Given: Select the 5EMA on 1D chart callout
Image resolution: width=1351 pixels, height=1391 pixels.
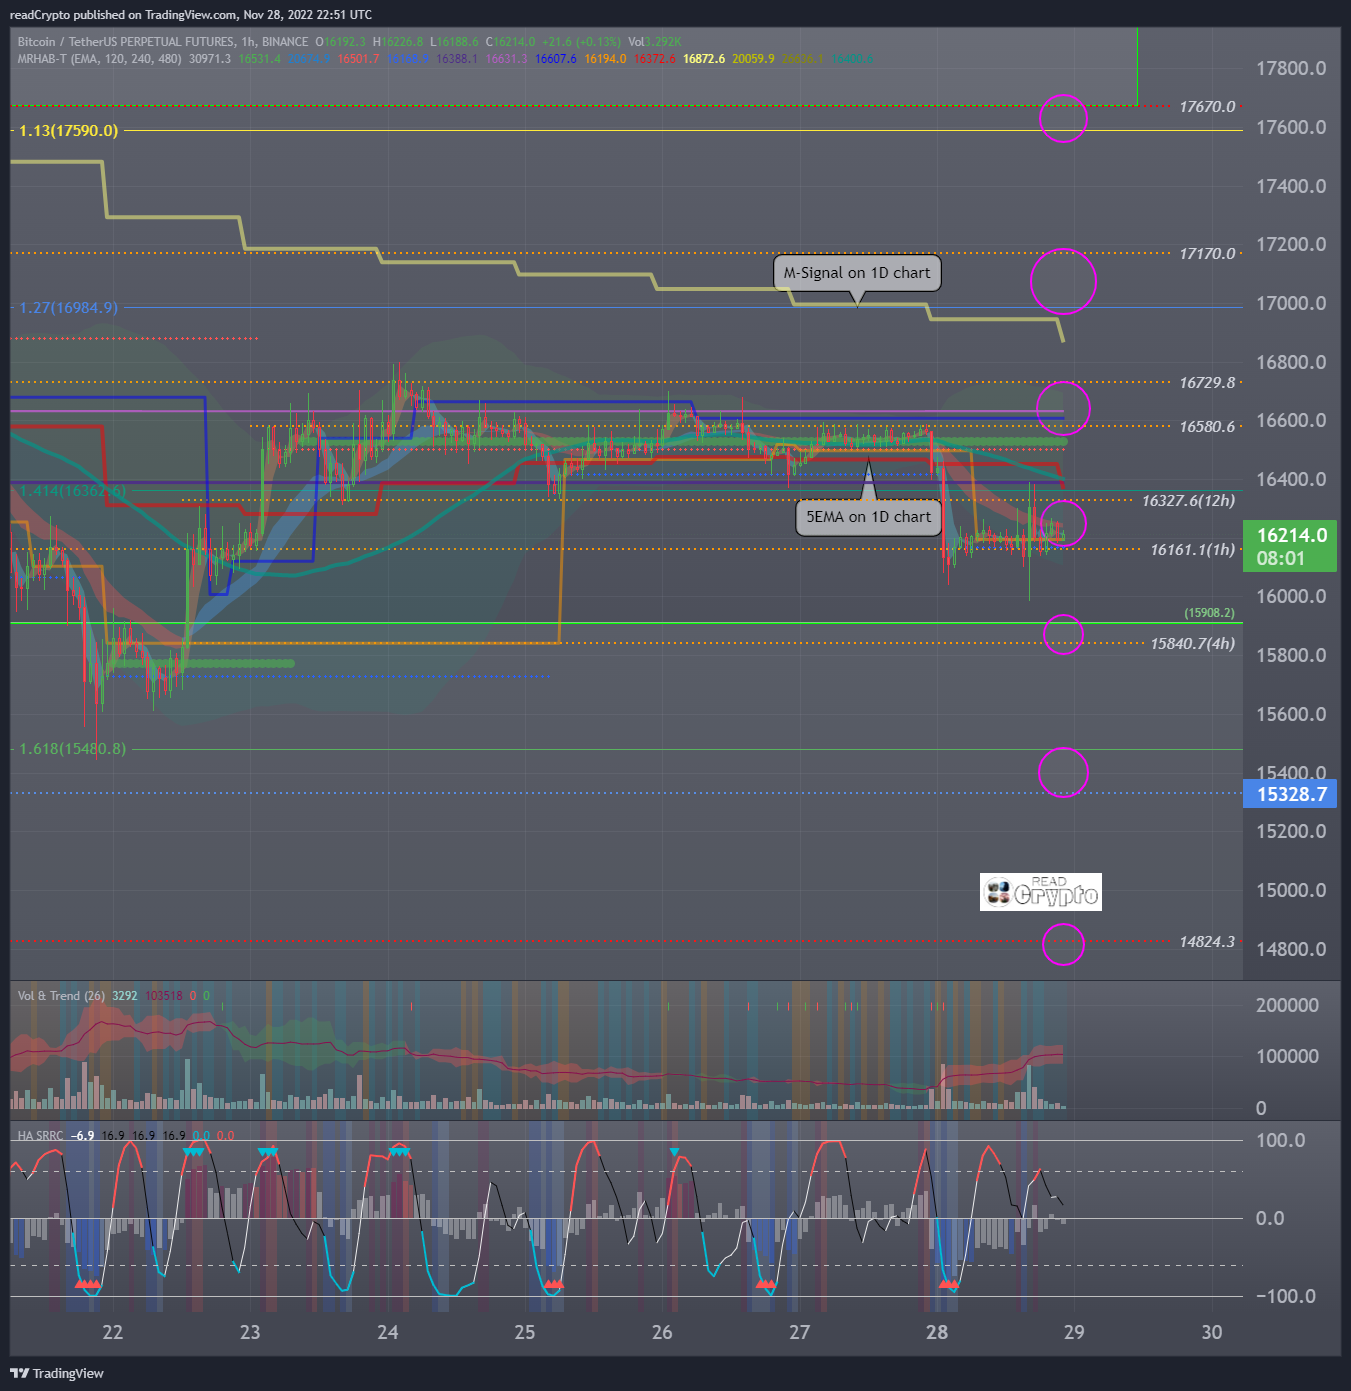Looking at the screenshot, I should pyautogui.click(x=868, y=517).
